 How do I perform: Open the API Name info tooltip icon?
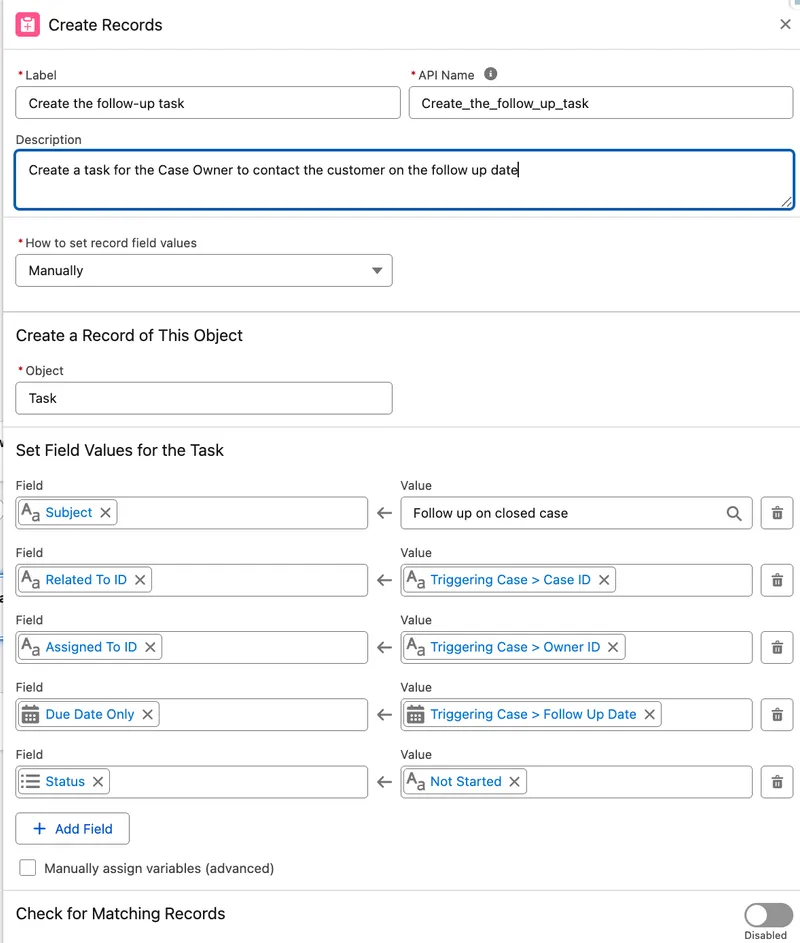point(491,74)
